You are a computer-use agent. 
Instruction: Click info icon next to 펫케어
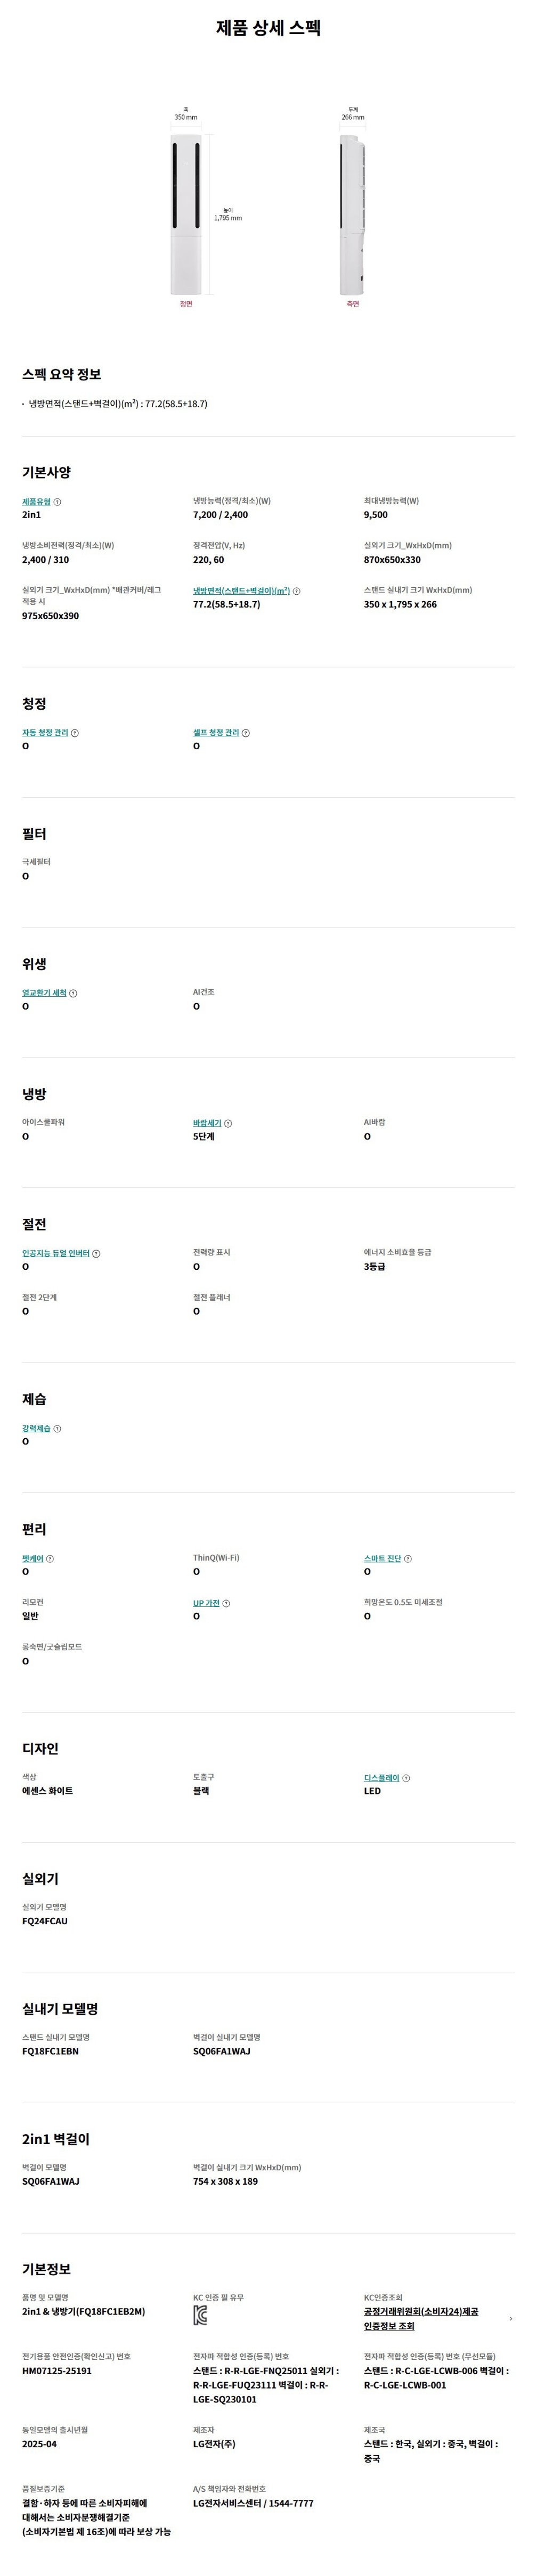coord(50,1558)
